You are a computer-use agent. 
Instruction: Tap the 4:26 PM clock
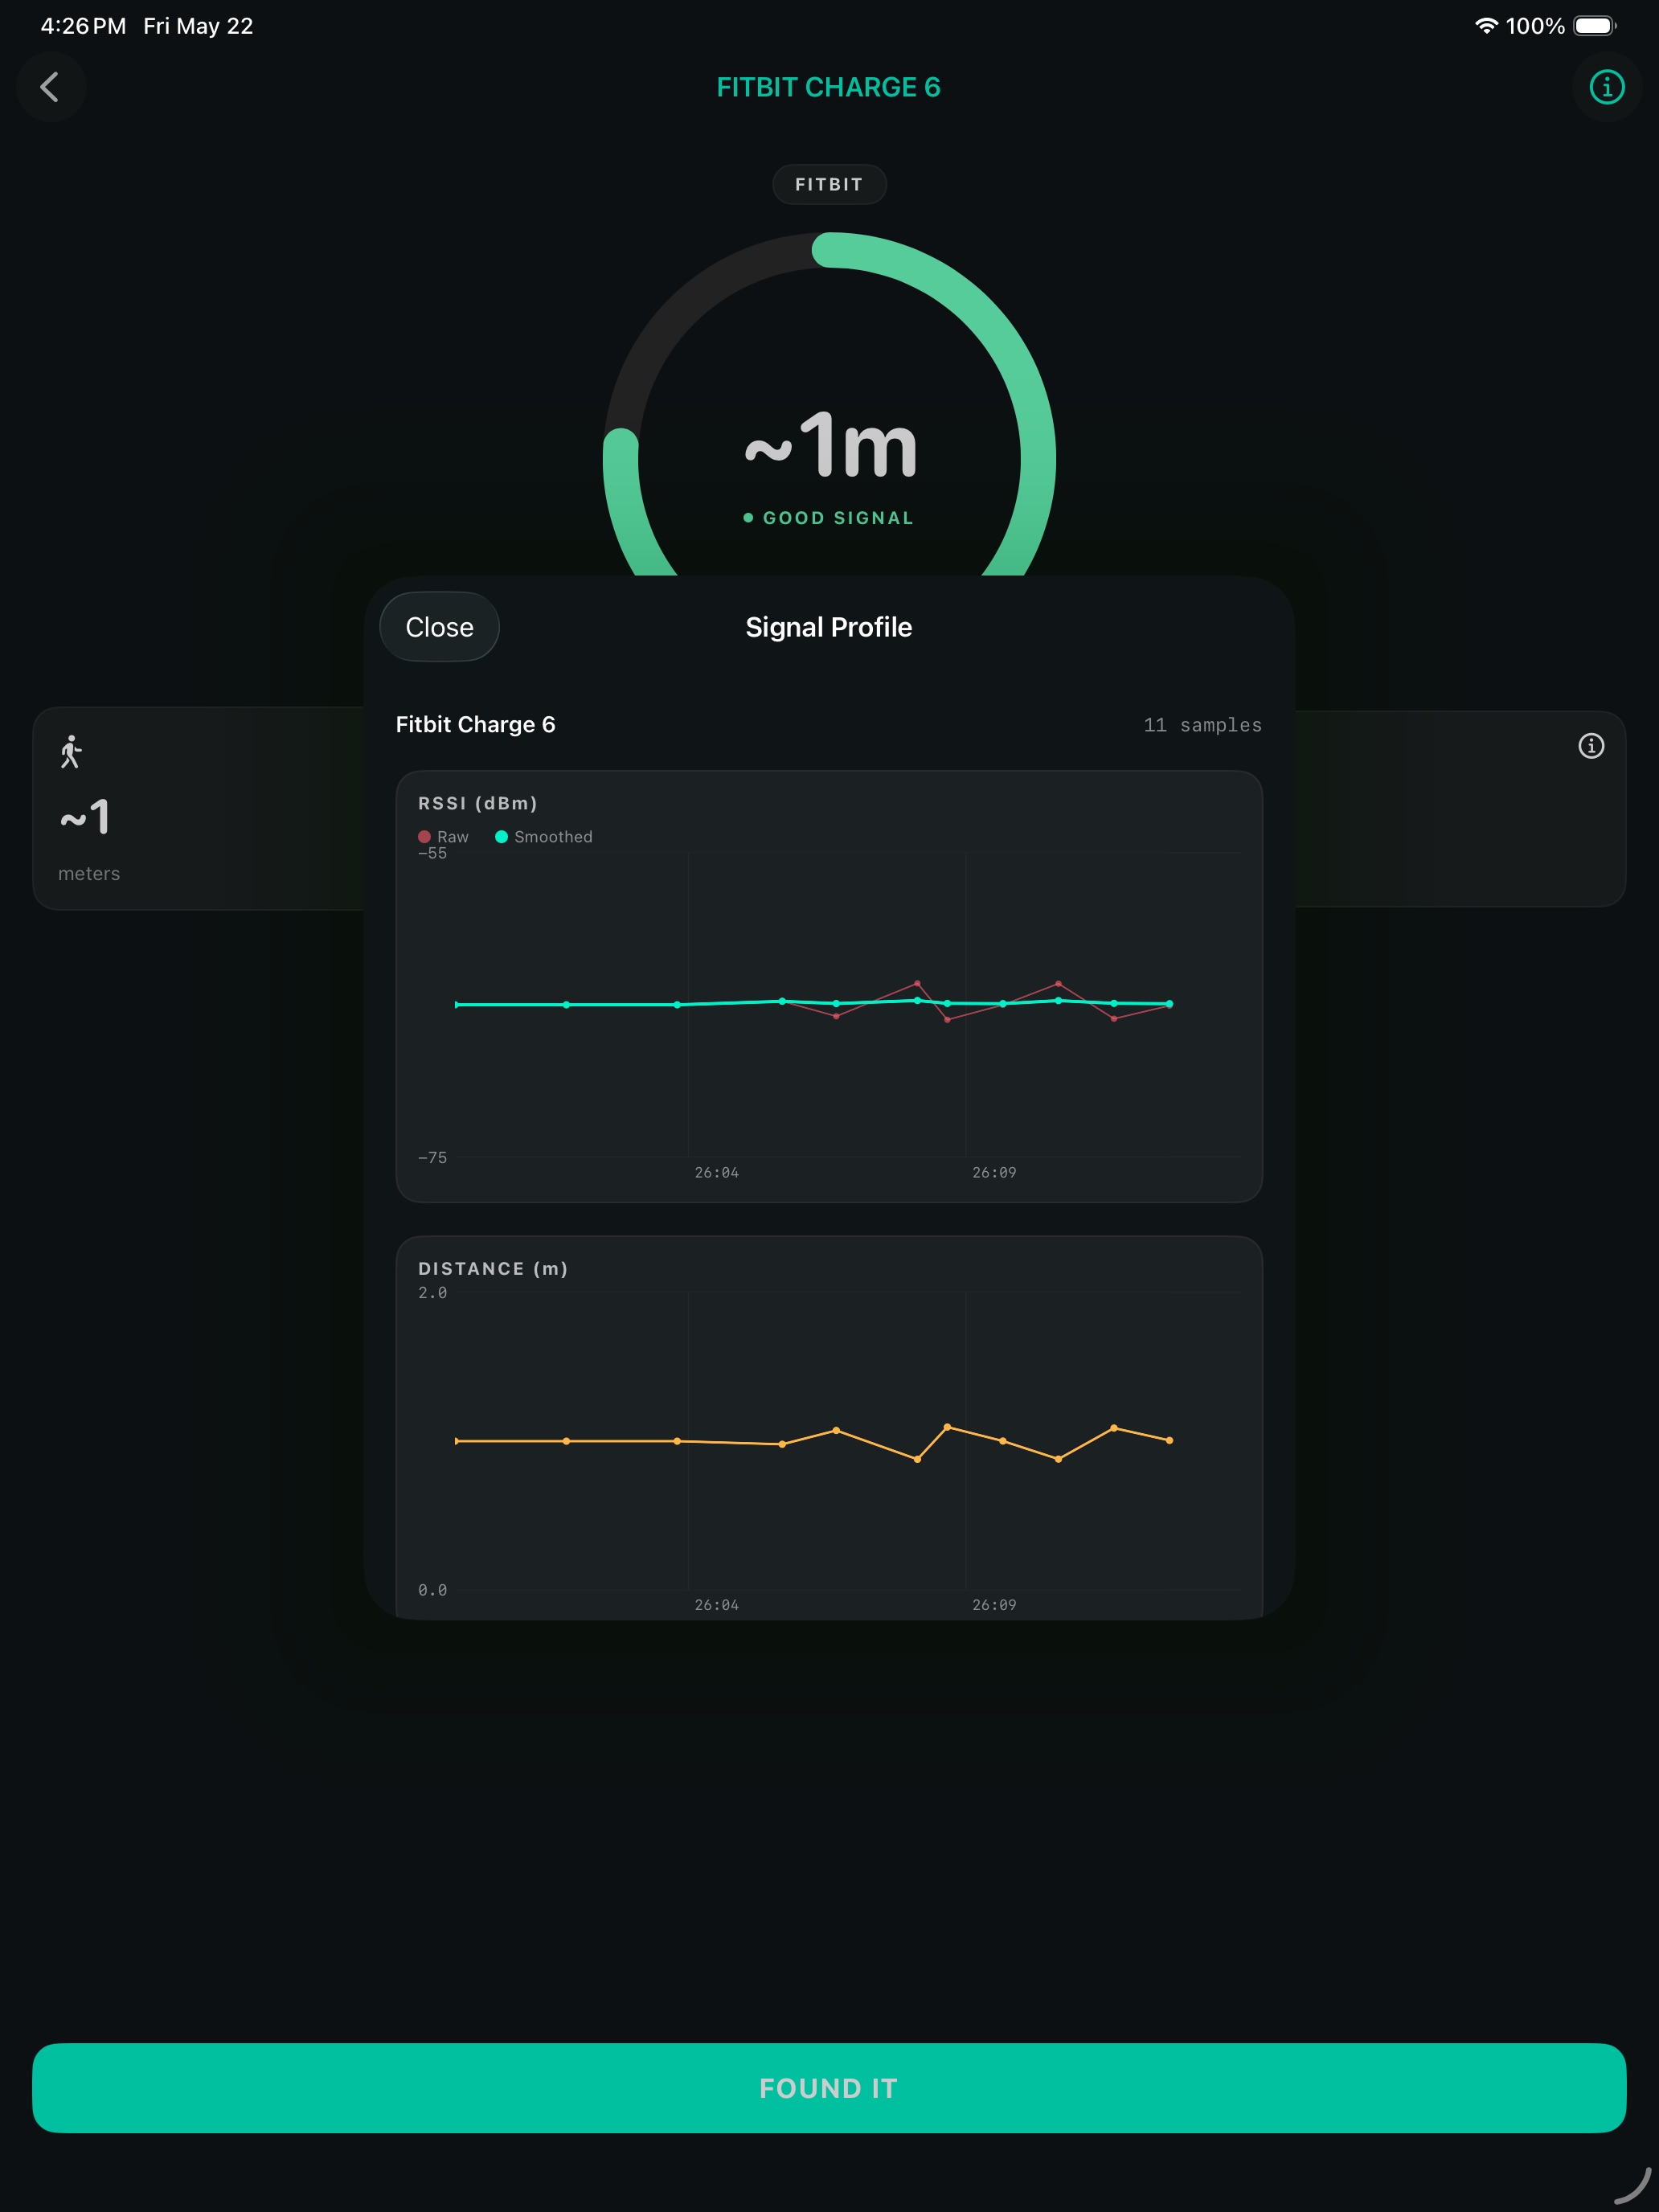(83, 26)
